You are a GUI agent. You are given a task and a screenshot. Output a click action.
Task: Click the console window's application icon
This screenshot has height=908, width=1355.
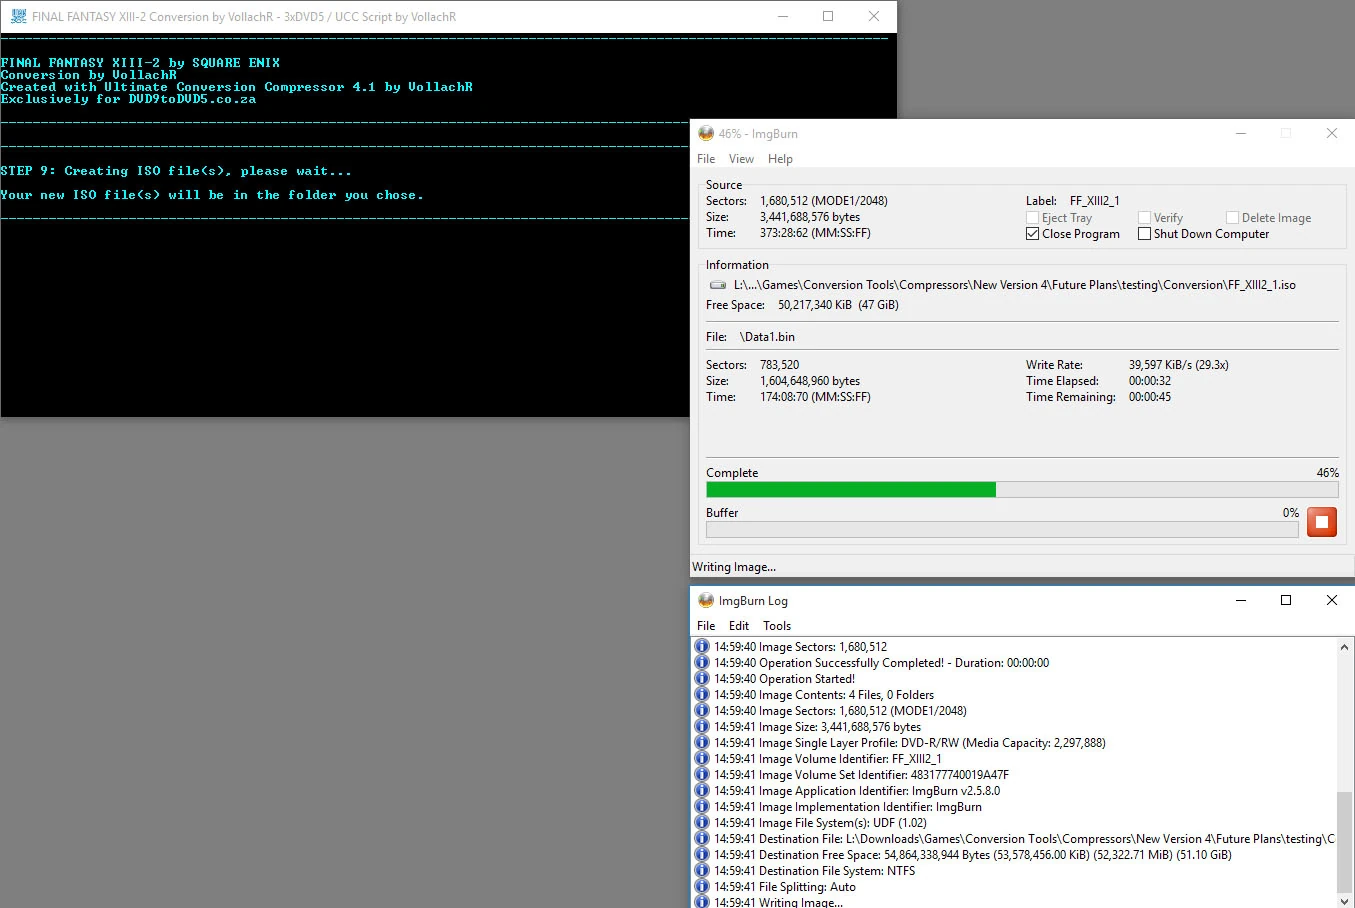(18, 16)
